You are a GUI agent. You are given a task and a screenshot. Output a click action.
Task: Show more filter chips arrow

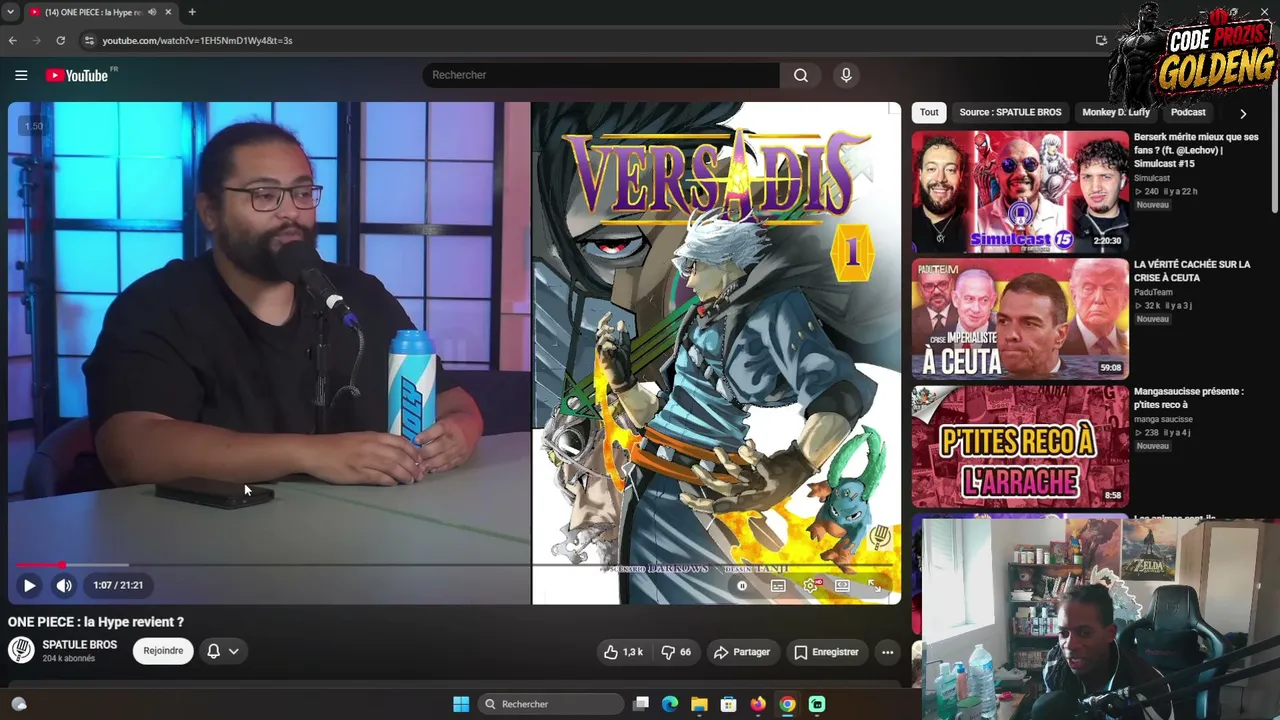[1243, 114]
